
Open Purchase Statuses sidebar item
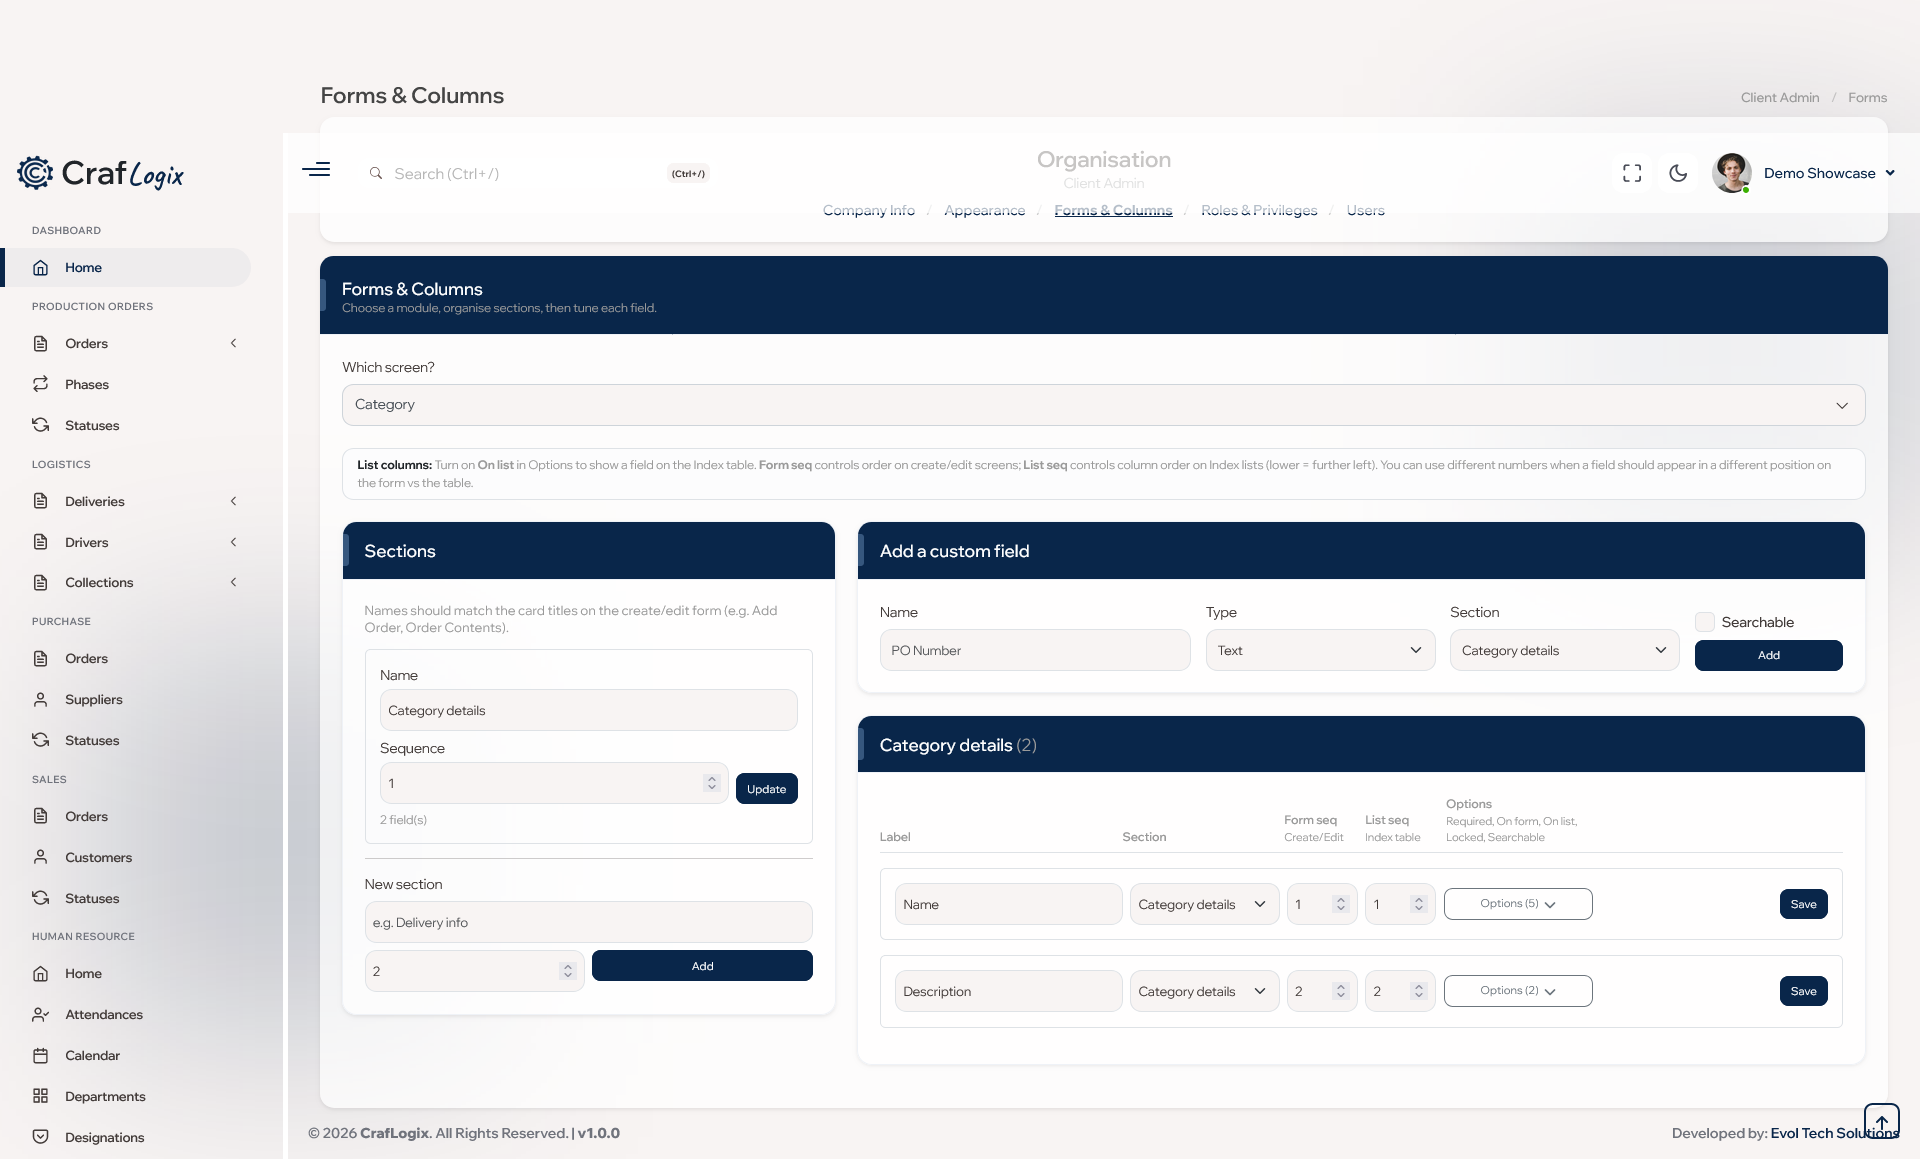(126, 740)
